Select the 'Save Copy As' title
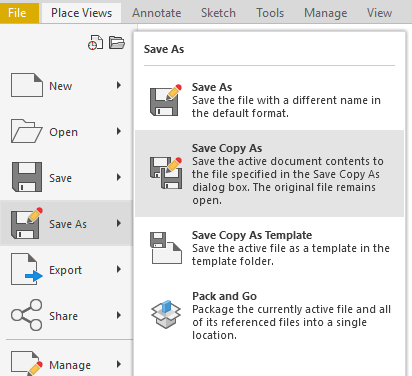The image size is (412, 376). (227, 148)
